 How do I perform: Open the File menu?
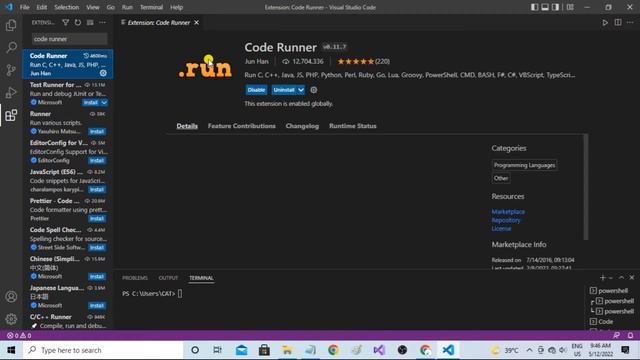coord(24,7)
